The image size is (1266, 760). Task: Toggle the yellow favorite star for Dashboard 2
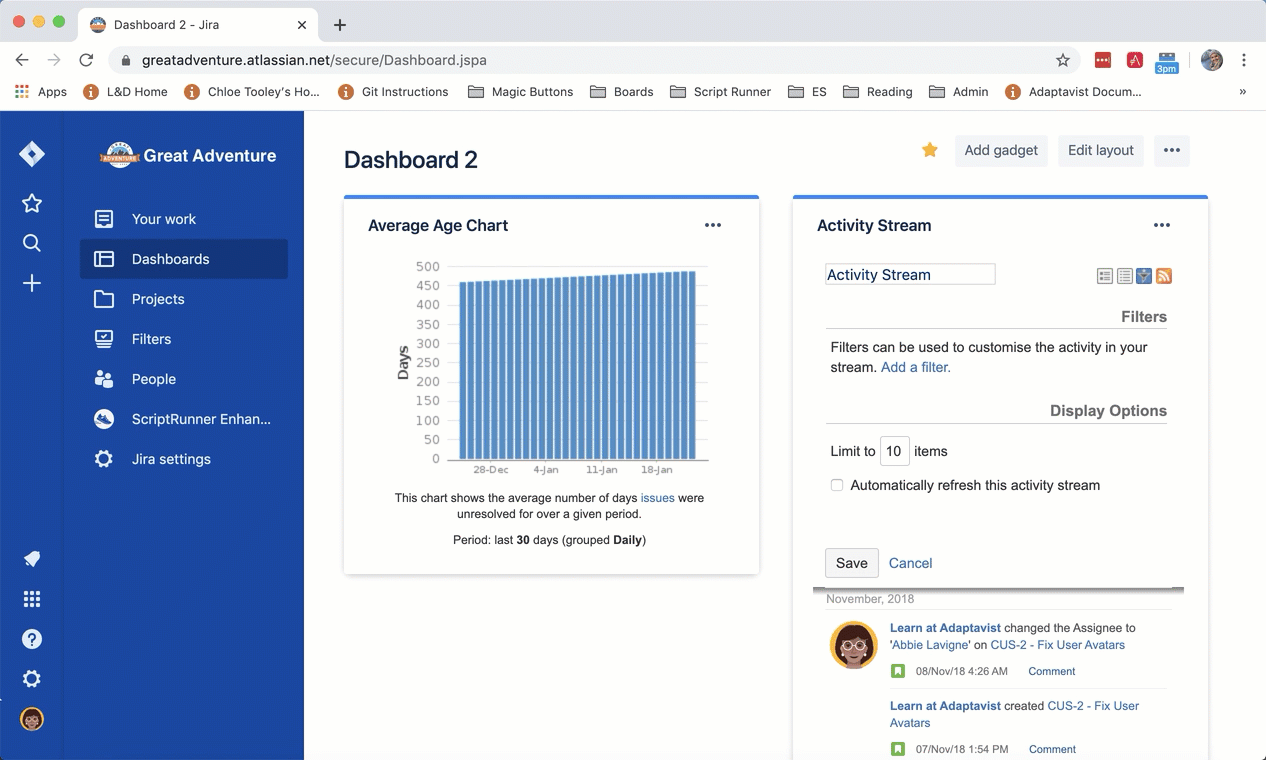[x=930, y=150]
